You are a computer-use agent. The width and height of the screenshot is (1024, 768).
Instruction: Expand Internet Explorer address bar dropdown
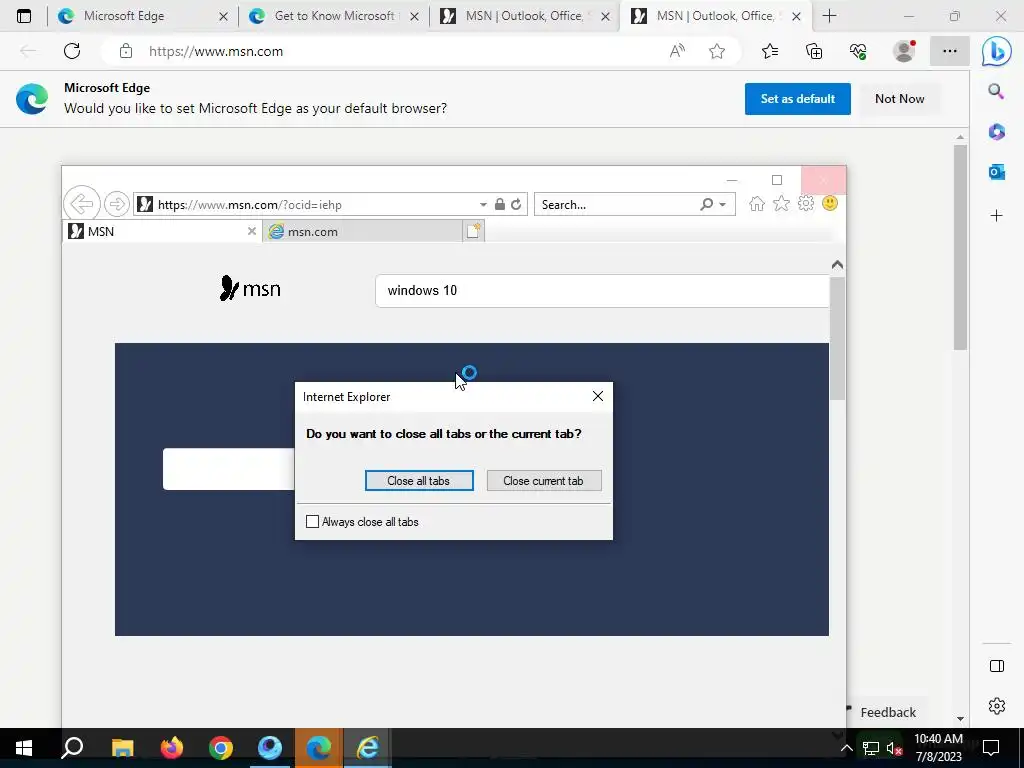click(x=483, y=204)
